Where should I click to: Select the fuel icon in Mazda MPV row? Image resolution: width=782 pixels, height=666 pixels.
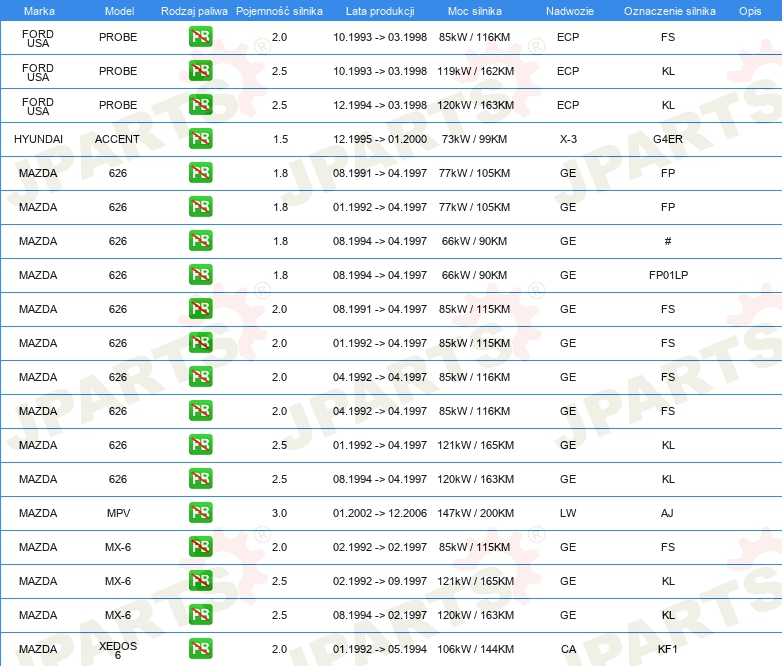(x=200, y=512)
